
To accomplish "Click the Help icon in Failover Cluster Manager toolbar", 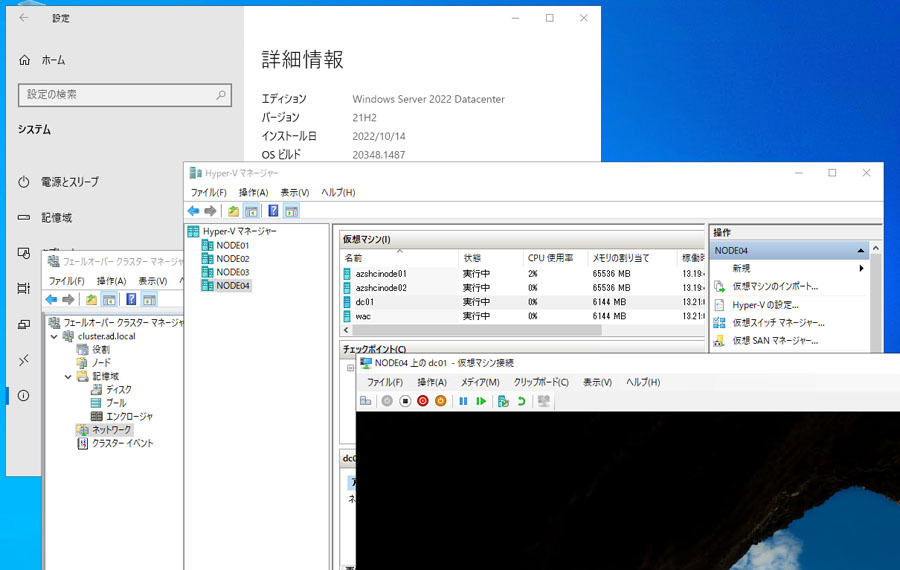I will [131, 300].
